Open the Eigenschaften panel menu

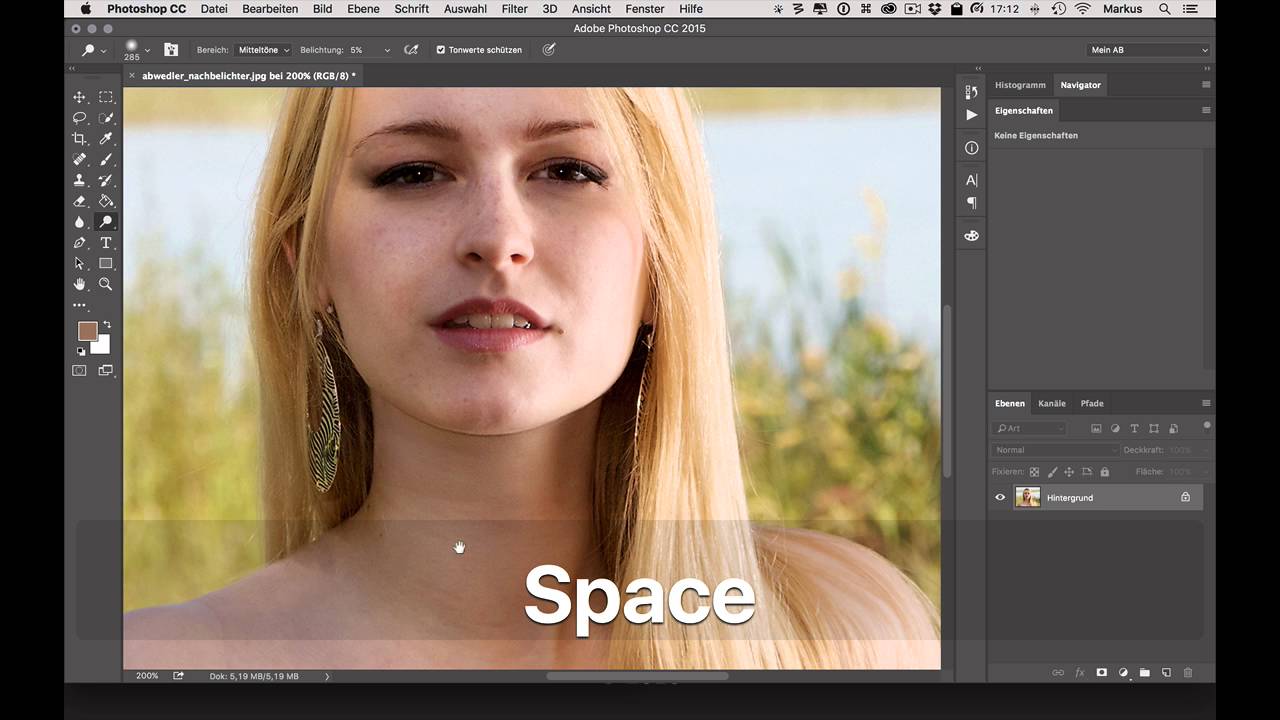1206,110
